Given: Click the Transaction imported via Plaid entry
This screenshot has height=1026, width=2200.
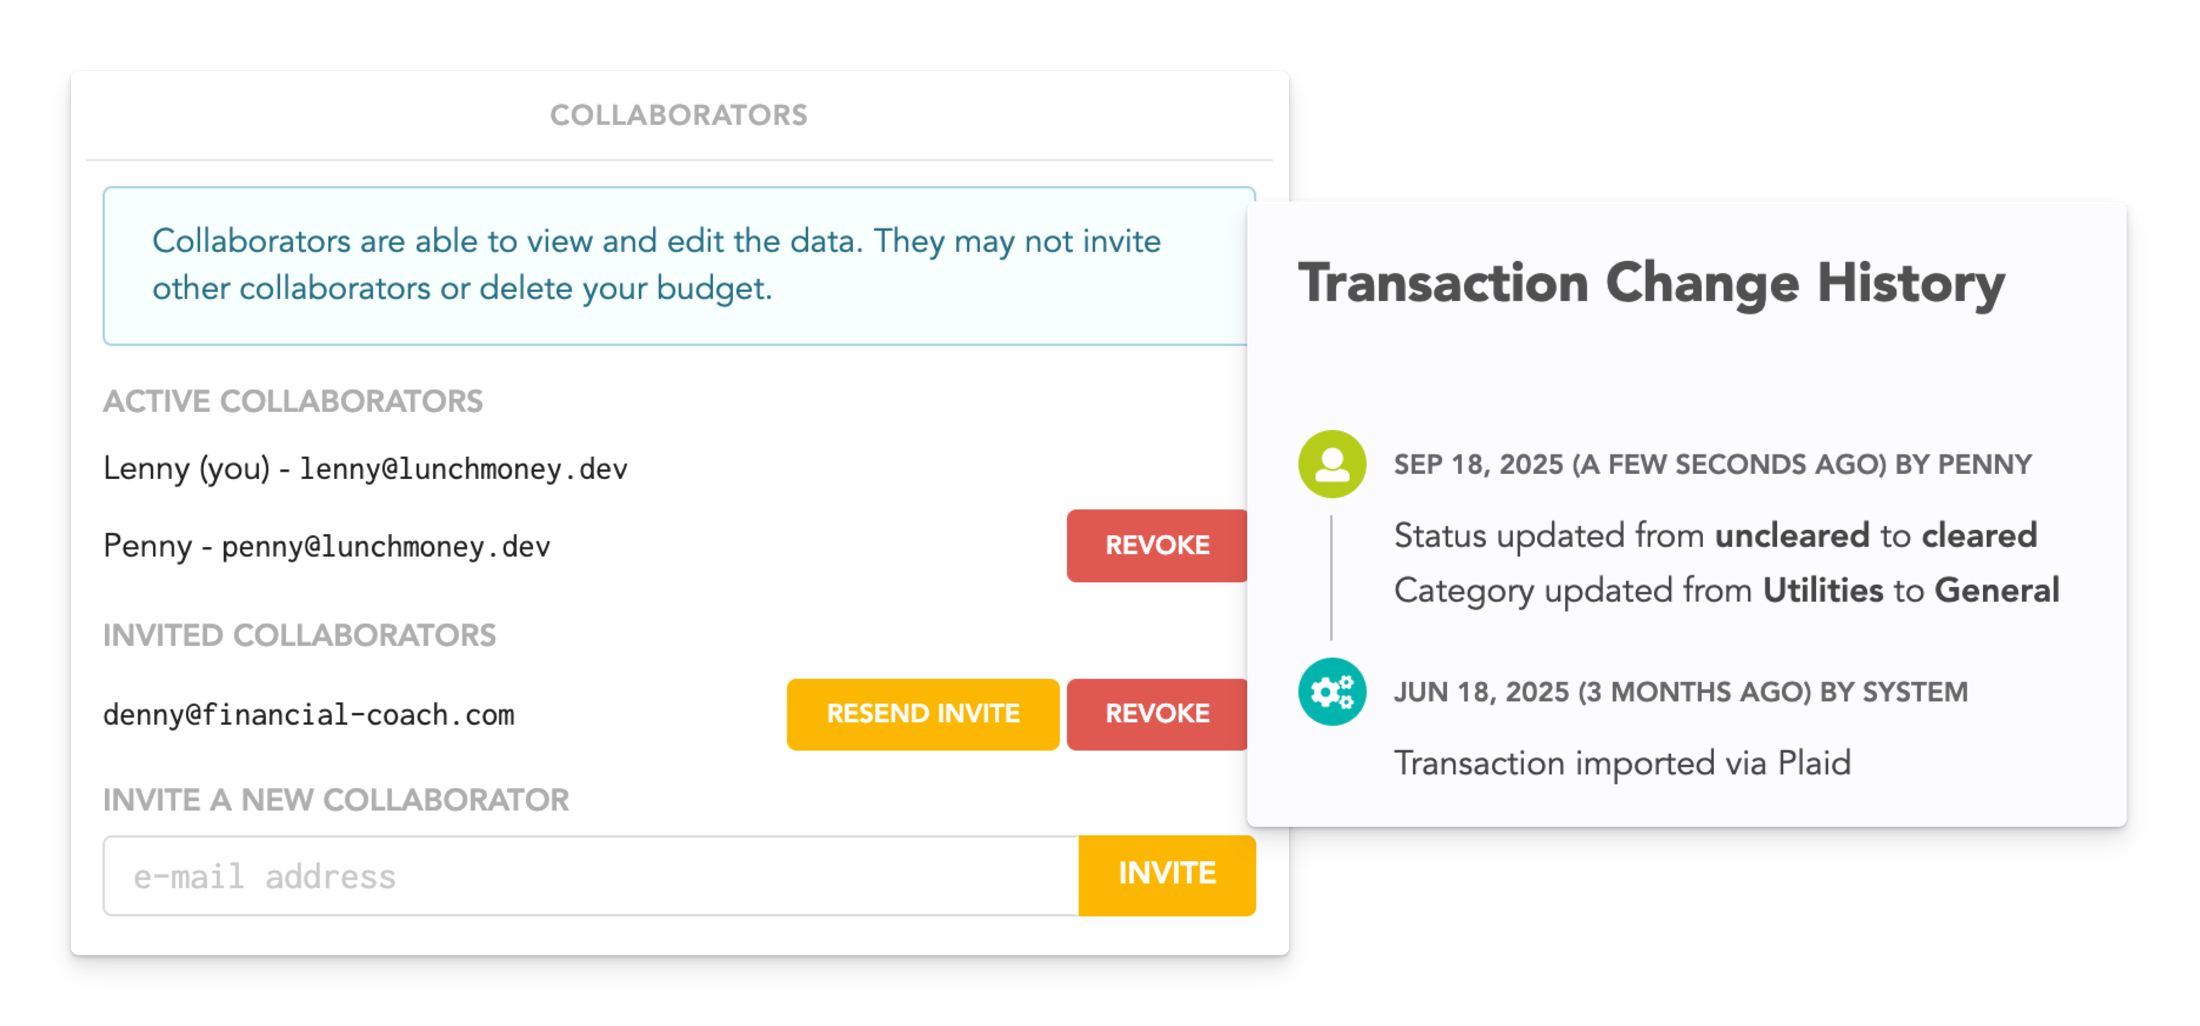Looking at the screenshot, I should click(x=1622, y=764).
